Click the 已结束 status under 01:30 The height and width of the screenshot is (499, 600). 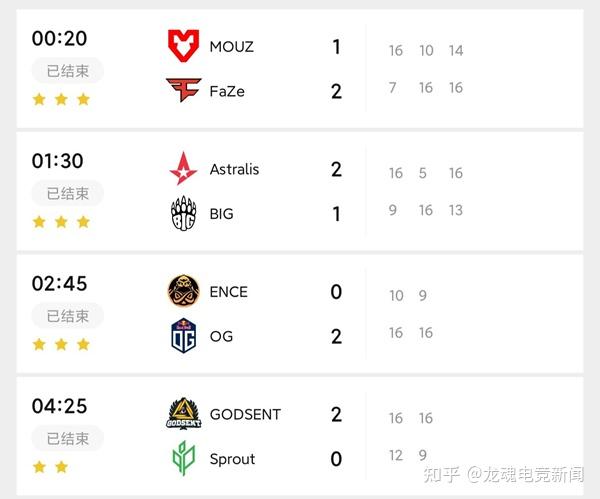point(68,193)
